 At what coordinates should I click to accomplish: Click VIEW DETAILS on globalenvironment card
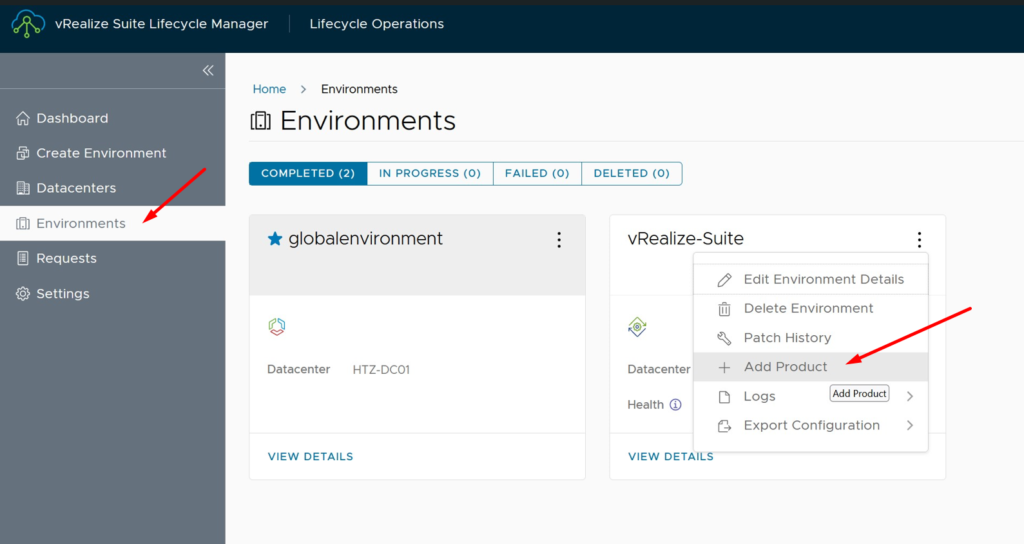[310, 456]
